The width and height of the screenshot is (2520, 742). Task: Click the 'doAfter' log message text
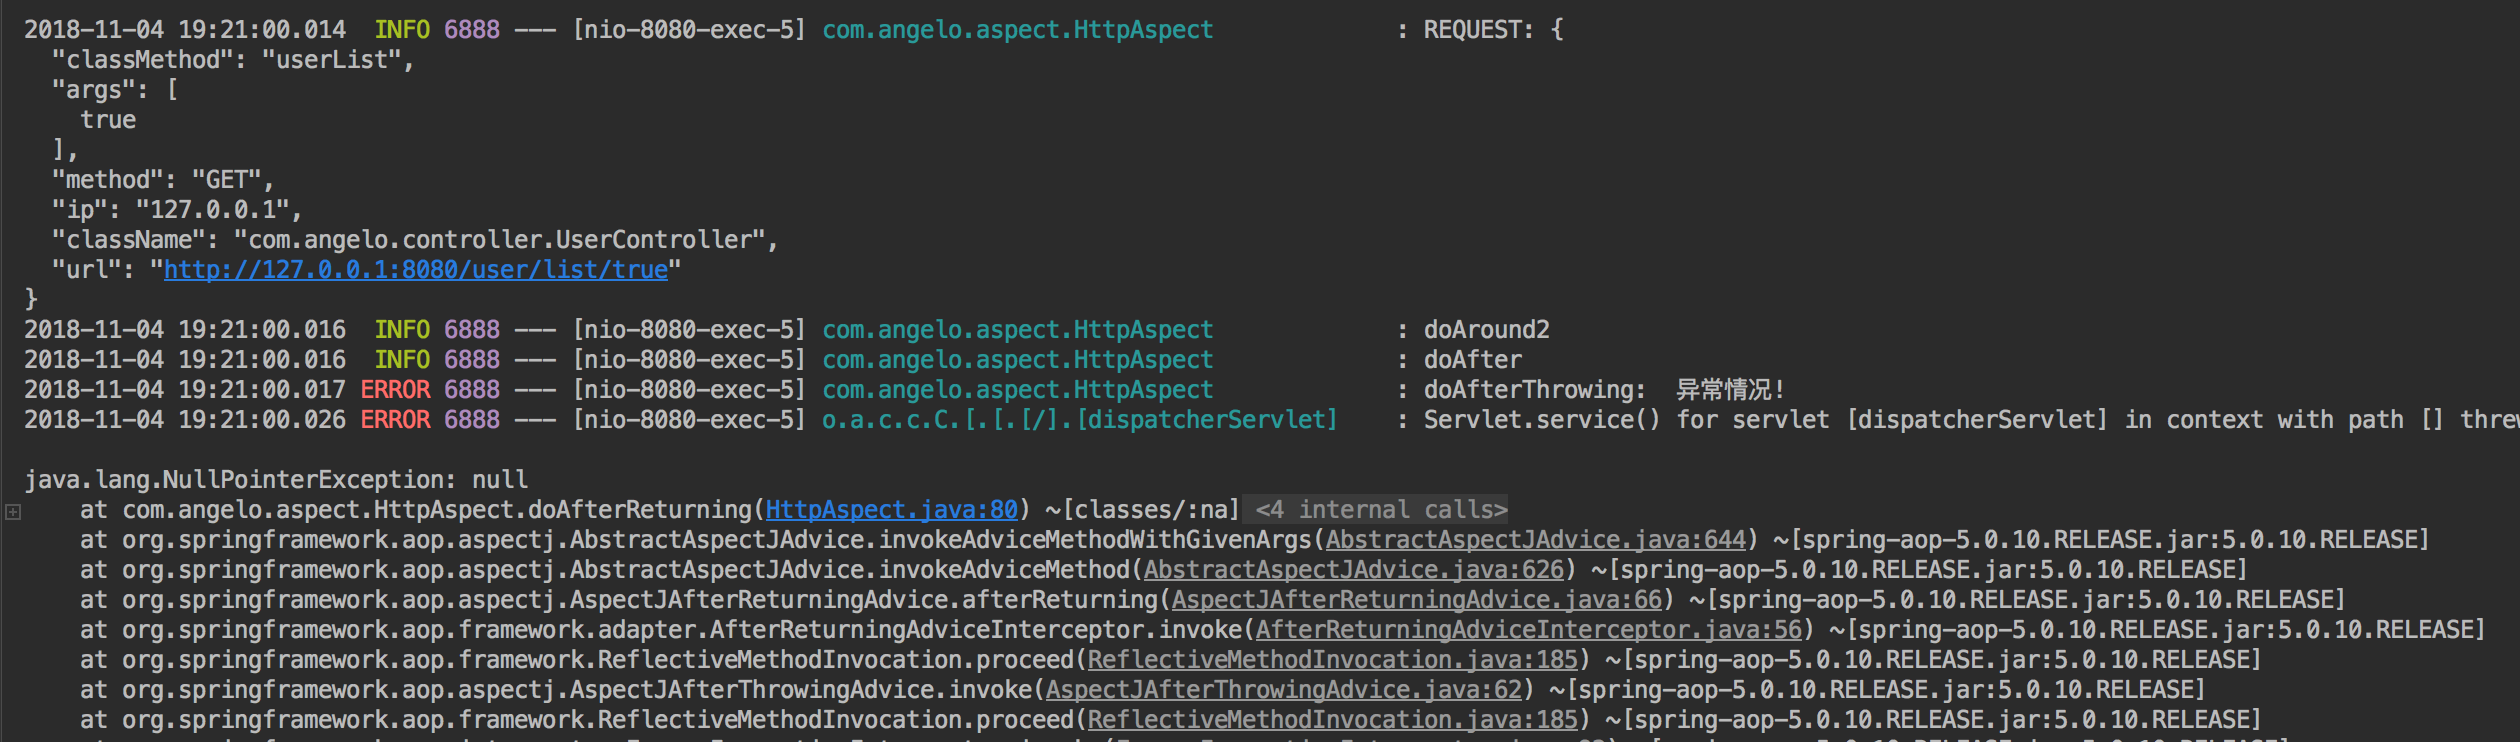click(1472, 360)
